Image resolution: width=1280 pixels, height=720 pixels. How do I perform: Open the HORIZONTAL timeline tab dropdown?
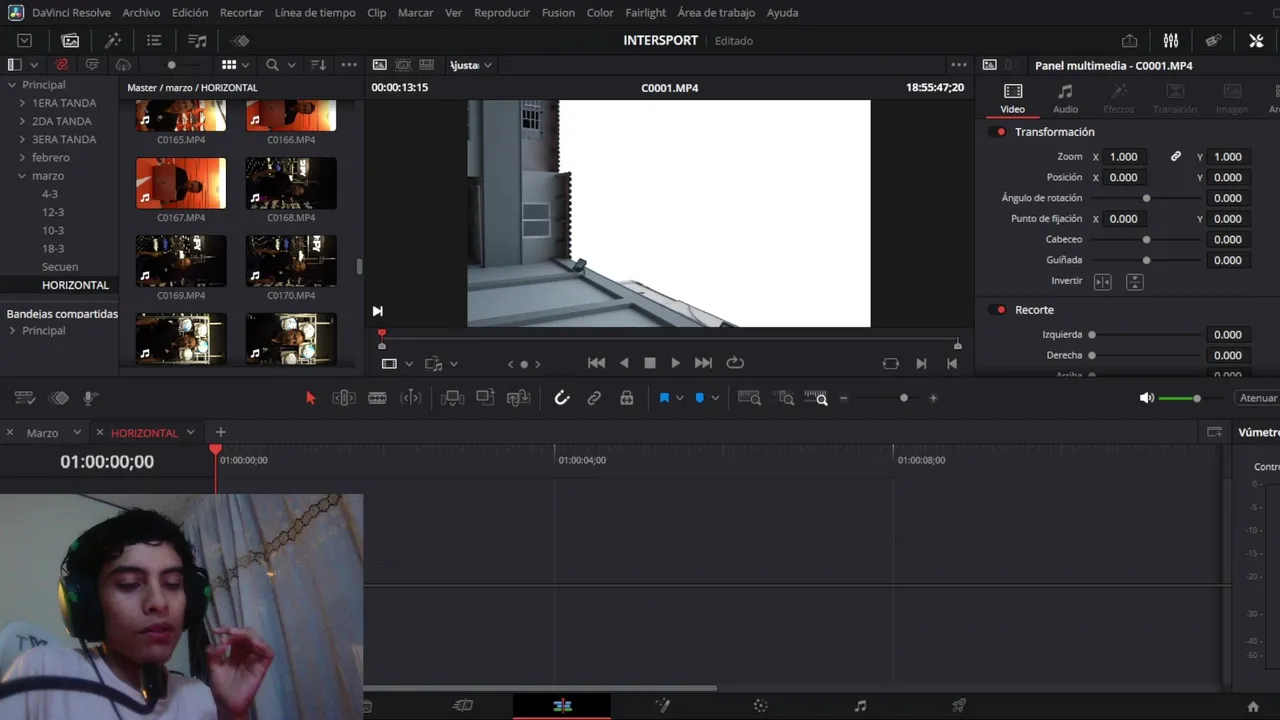(190, 433)
